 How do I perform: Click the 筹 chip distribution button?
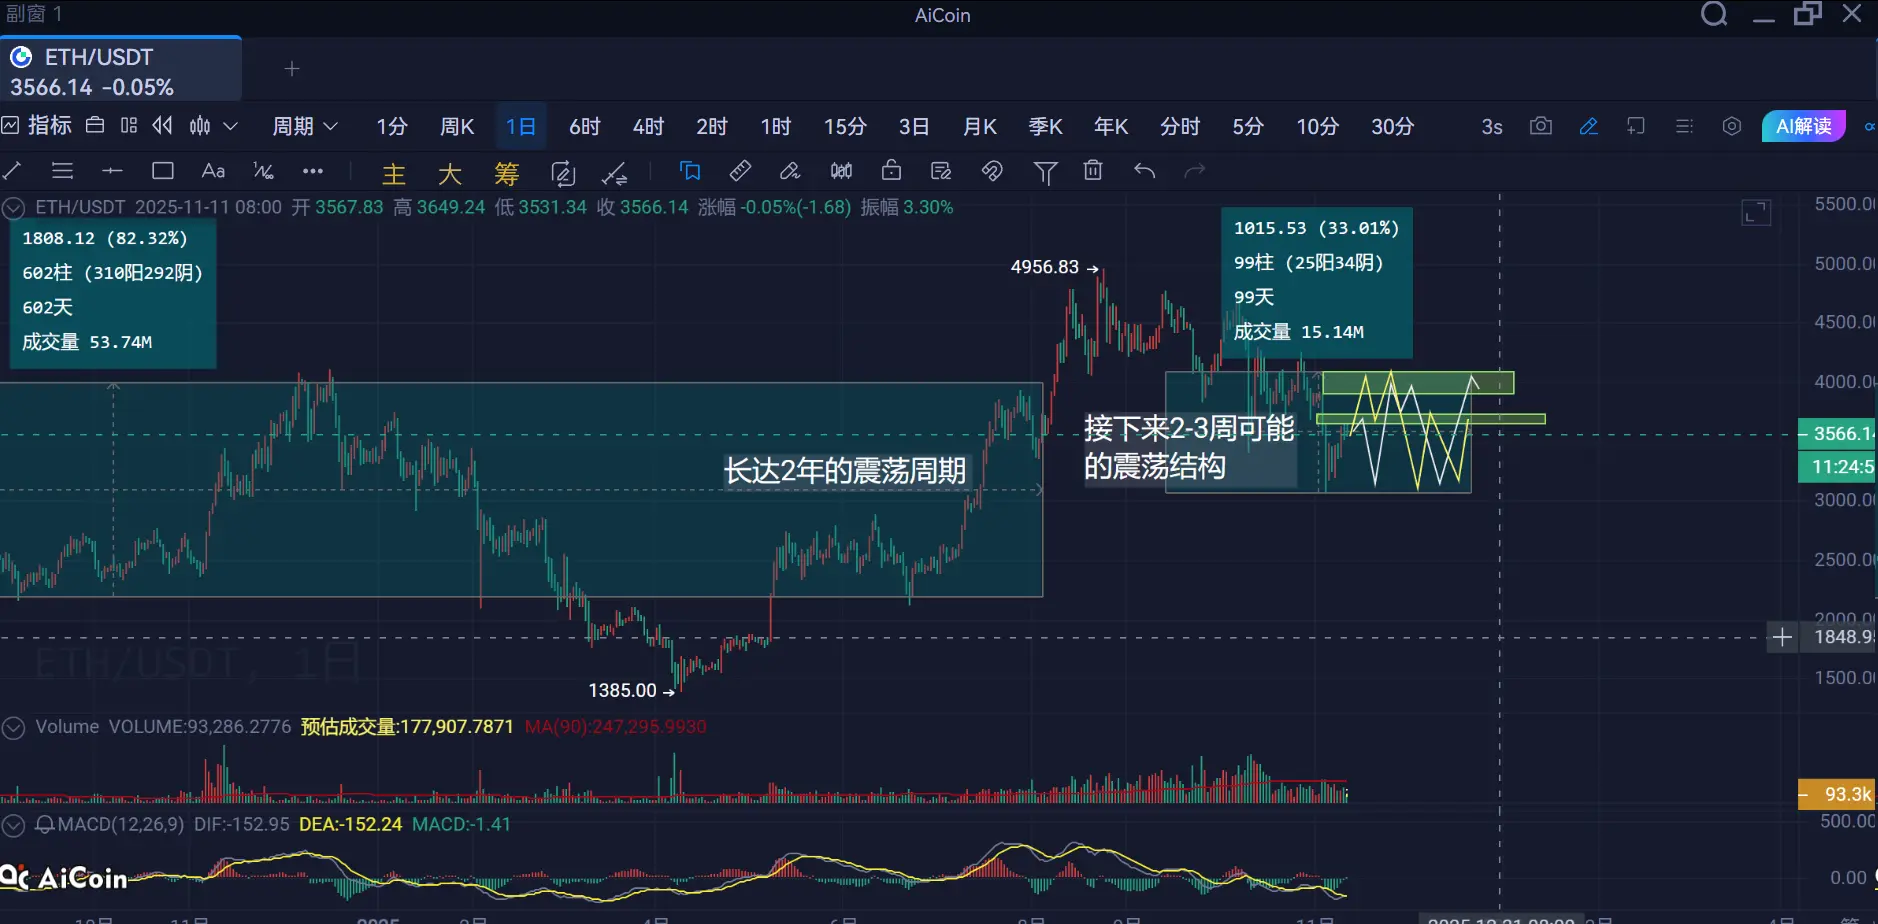[507, 174]
